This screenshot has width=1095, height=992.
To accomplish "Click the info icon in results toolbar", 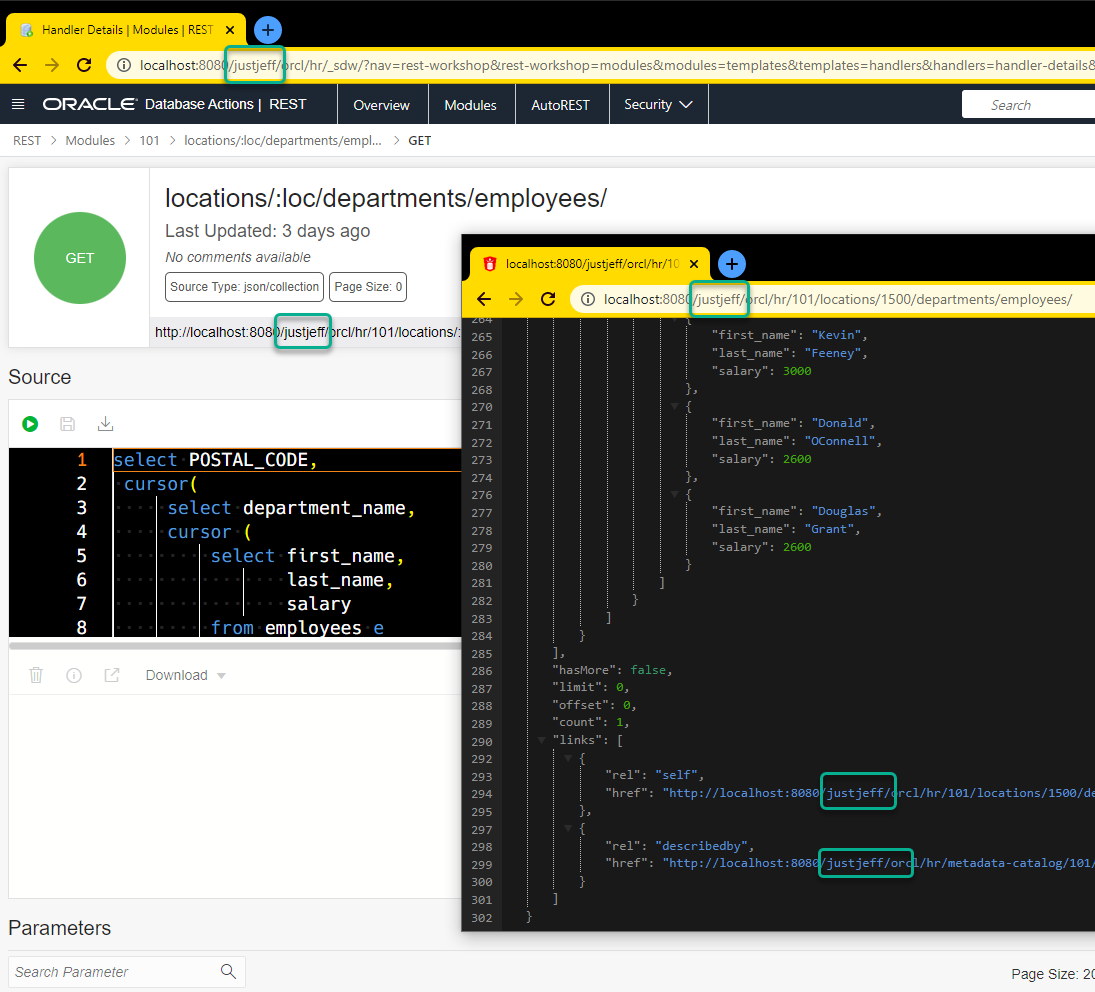I will coord(74,675).
